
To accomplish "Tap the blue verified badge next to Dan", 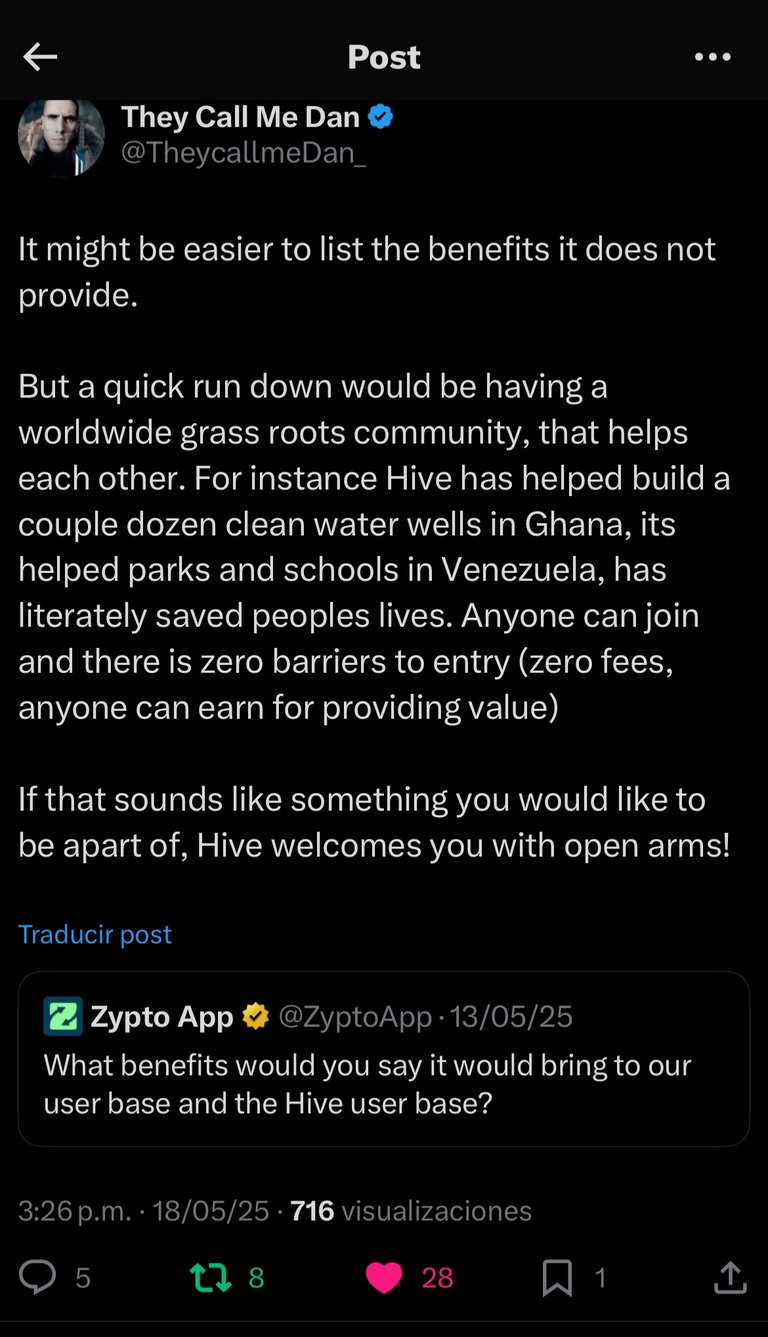I will click(x=381, y=117).
